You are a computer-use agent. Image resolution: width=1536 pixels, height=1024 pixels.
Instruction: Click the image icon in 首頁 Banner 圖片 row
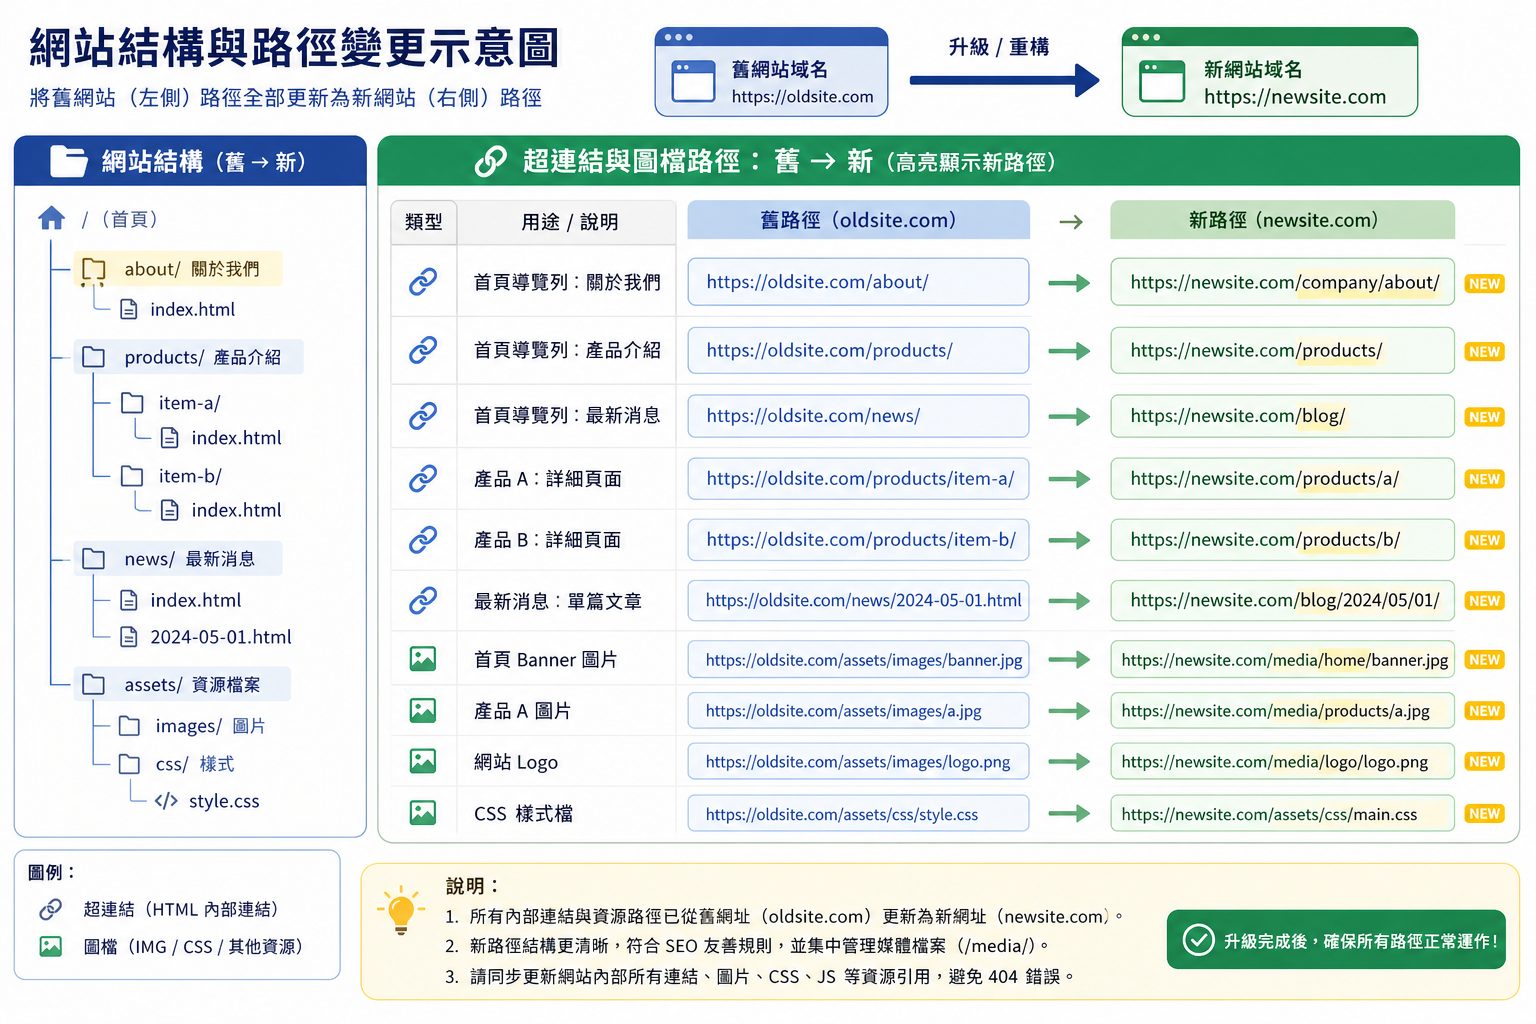(423, 659)
